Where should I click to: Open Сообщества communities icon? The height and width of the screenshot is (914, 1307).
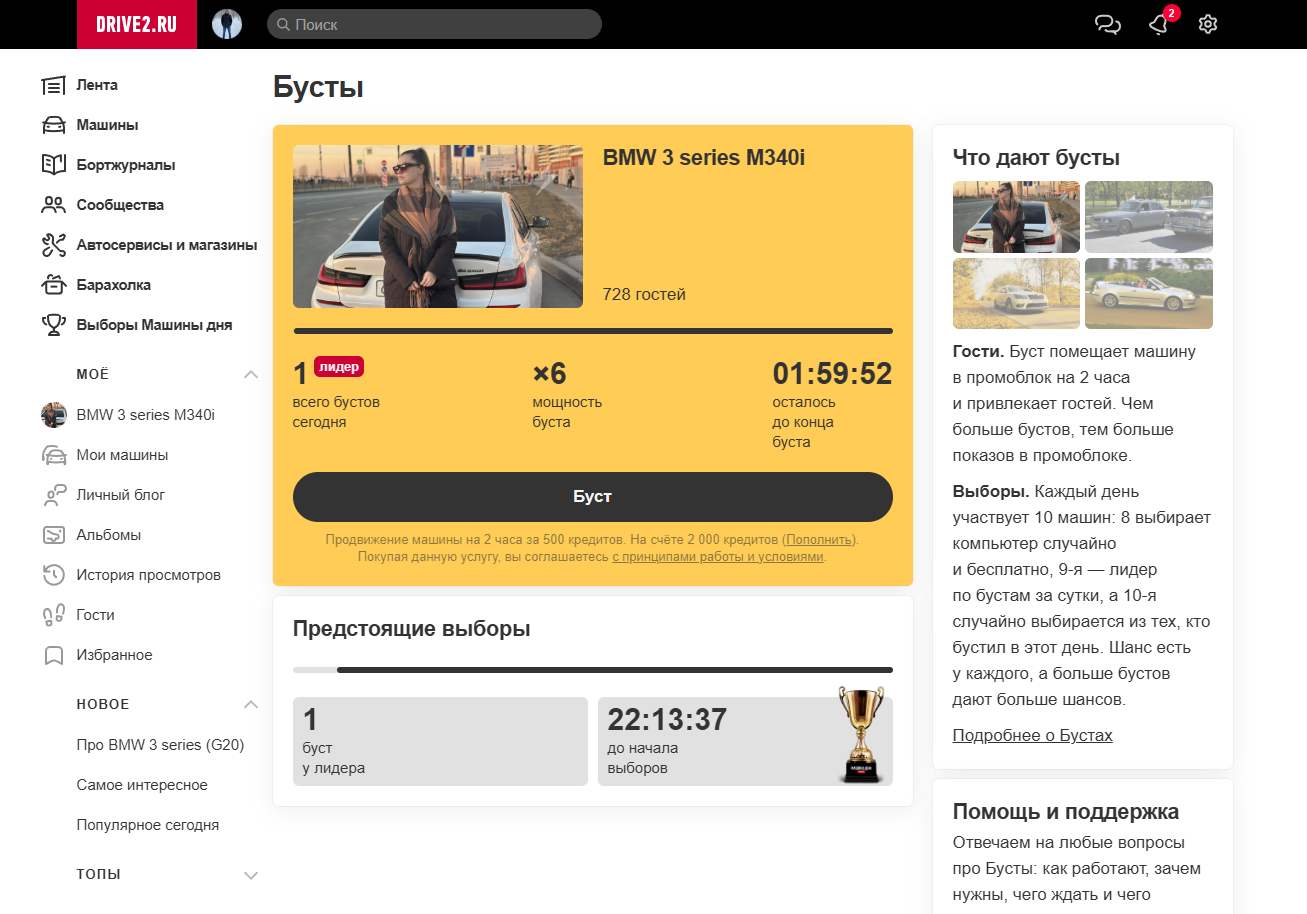(53, 205)
